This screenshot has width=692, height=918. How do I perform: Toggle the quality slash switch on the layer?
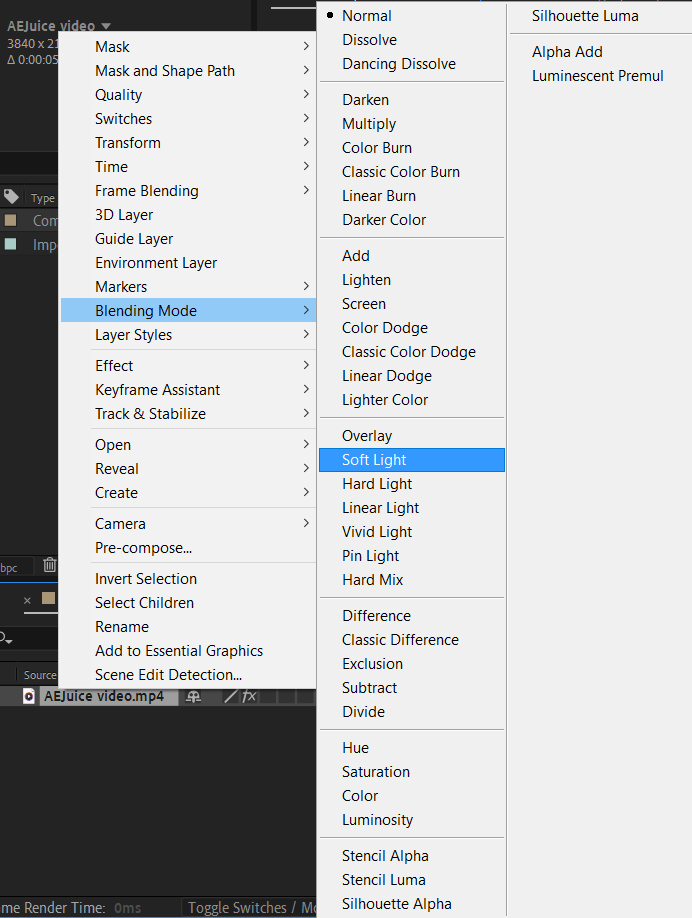[x=230, y=696]
